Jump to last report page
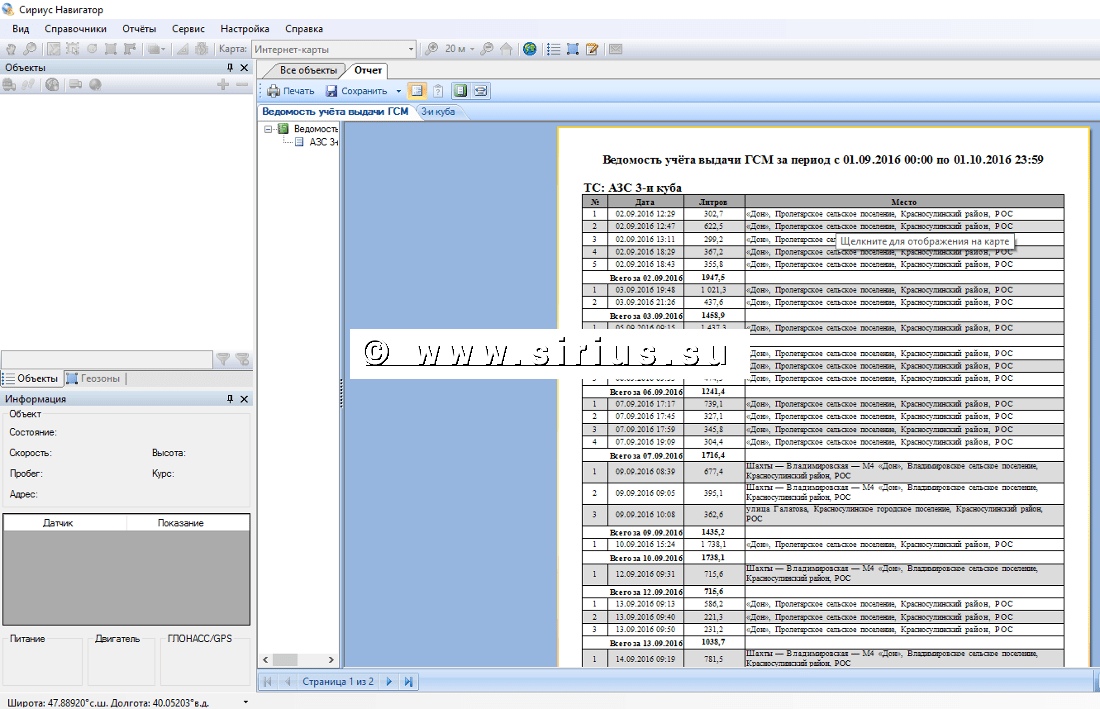Screen dimensions: 1100x709 (x=408, y=682)
